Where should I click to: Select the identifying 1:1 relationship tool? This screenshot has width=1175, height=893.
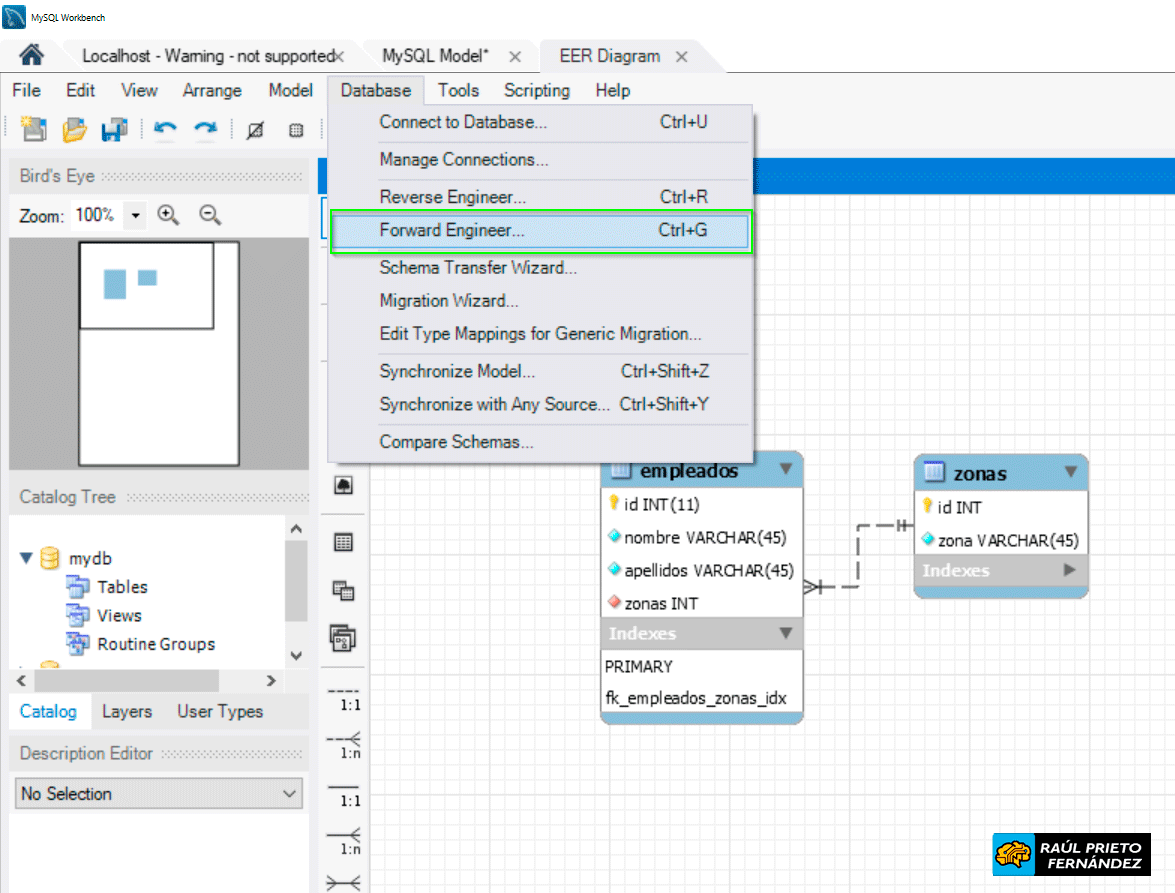344,794
